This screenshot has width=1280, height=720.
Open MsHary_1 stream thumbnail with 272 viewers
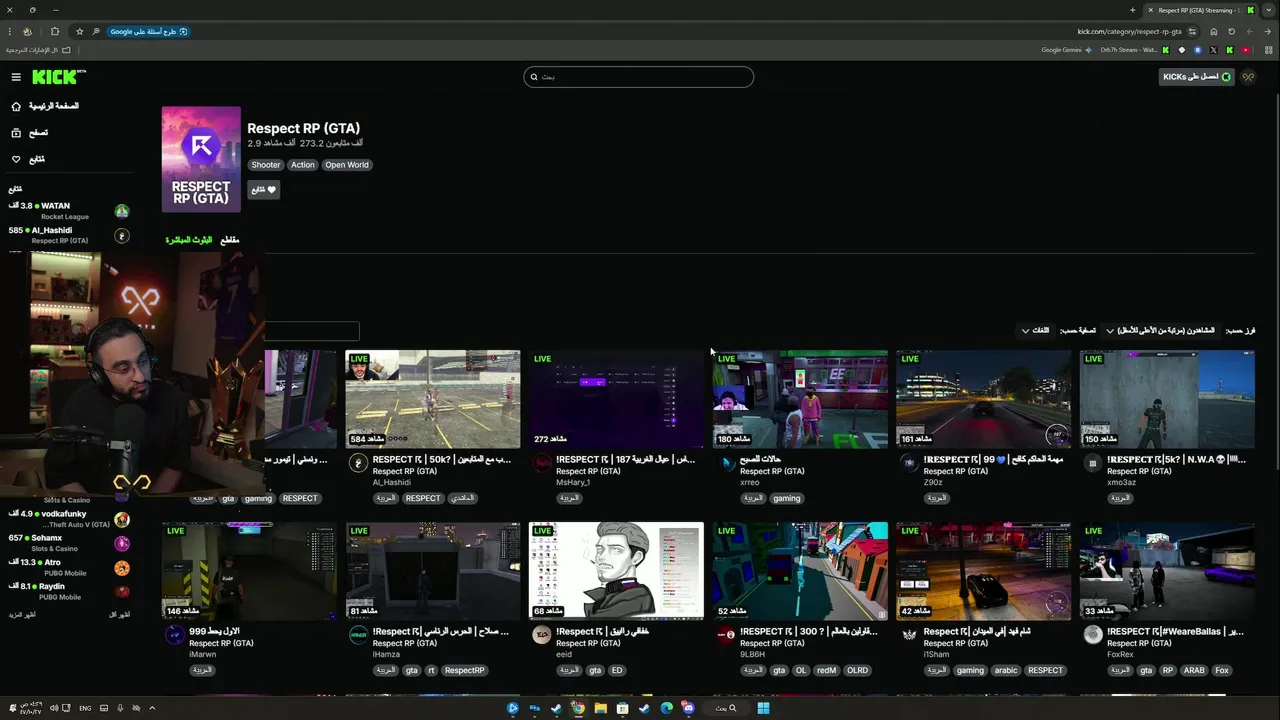616,399
